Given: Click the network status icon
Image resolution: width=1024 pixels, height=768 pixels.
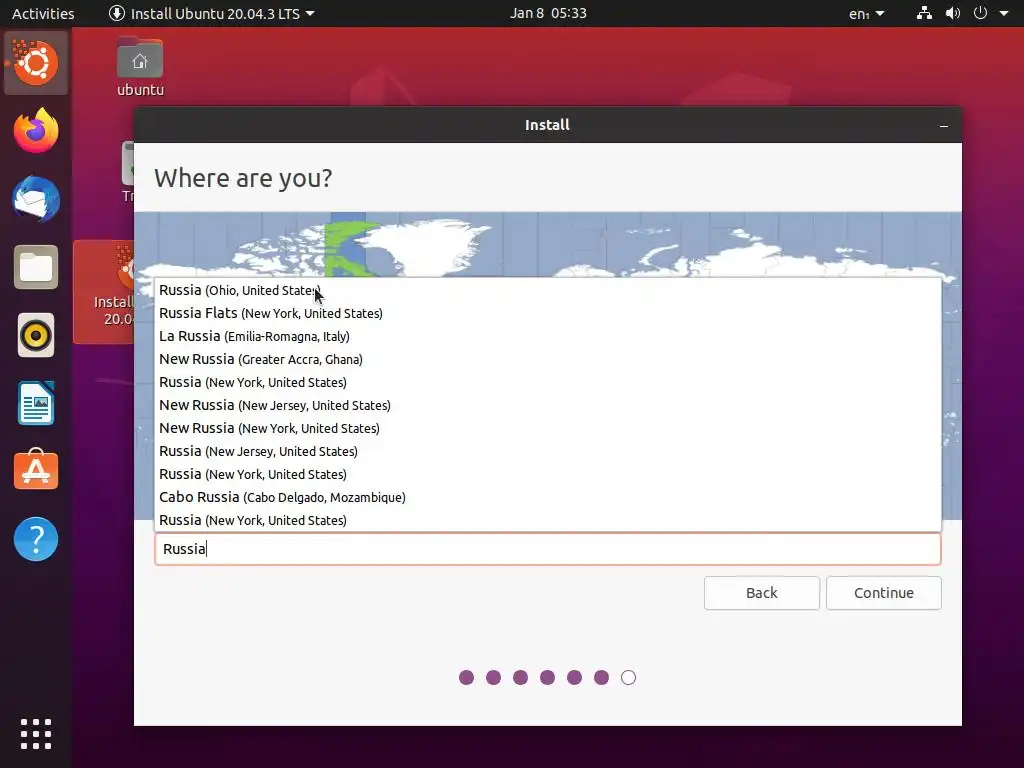Looking at the screenshot, I should 924,13.
